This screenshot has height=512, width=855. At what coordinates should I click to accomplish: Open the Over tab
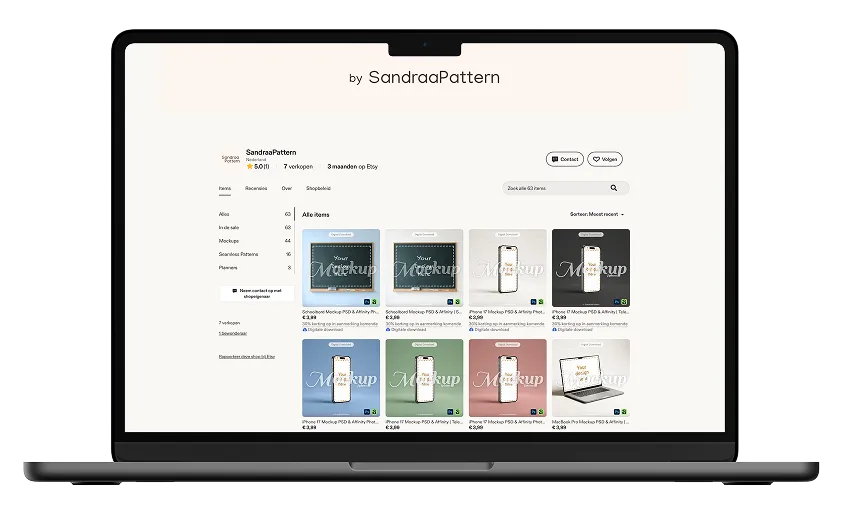tap(287, 188)
